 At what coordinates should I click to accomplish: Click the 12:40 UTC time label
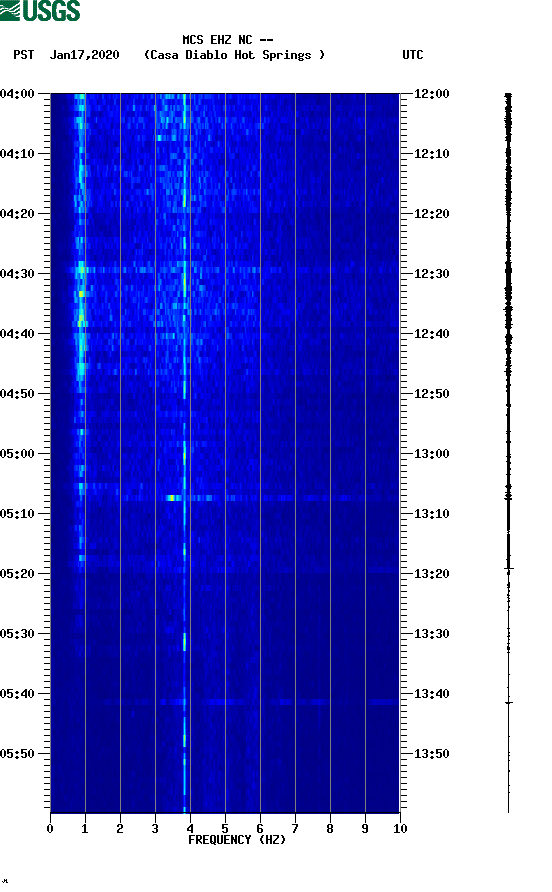click(432, 333)
